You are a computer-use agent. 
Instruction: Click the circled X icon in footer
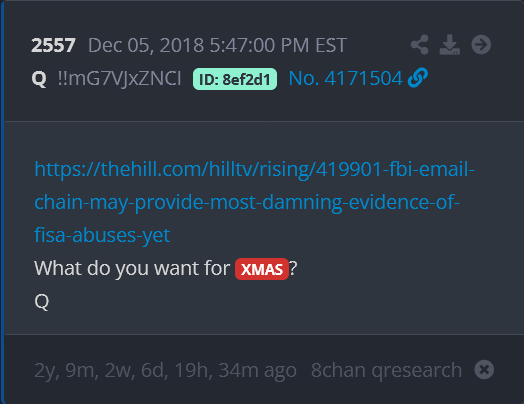(x=484, y=370)
